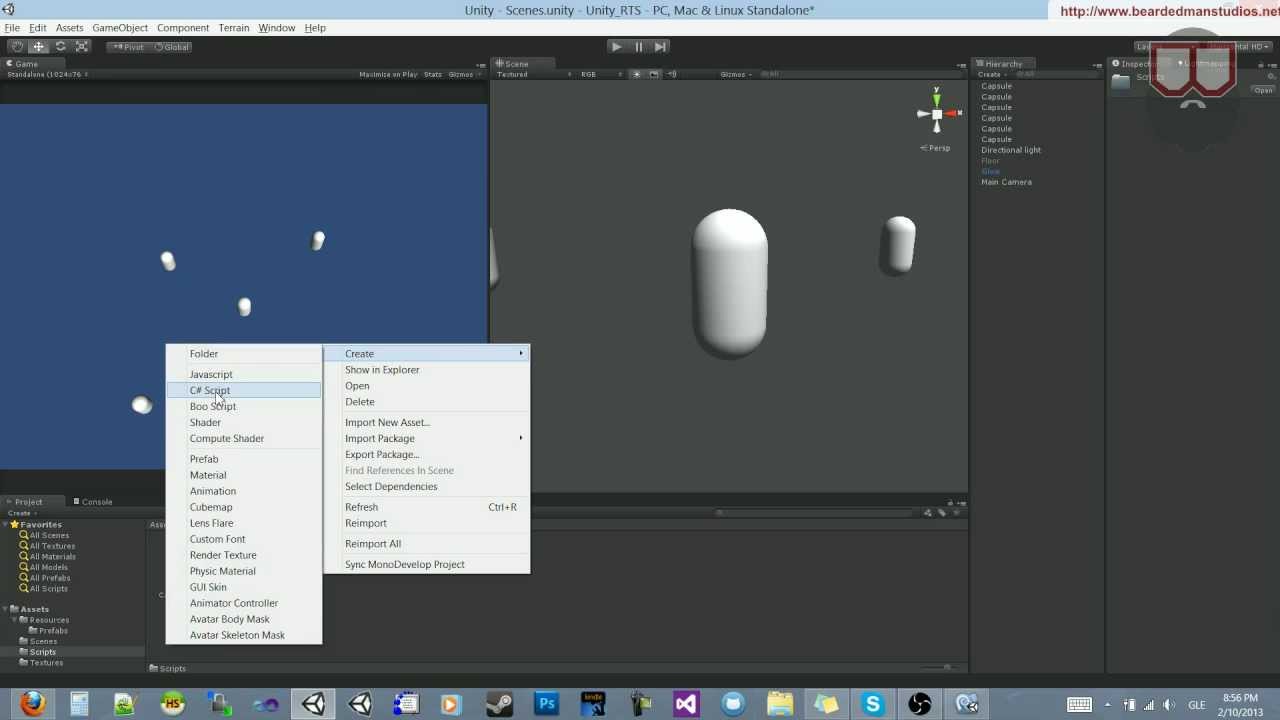The height and width of the screenshot is (720, 1280).
Task: Toggle Maximize on Play
Action: pos(388,74)
